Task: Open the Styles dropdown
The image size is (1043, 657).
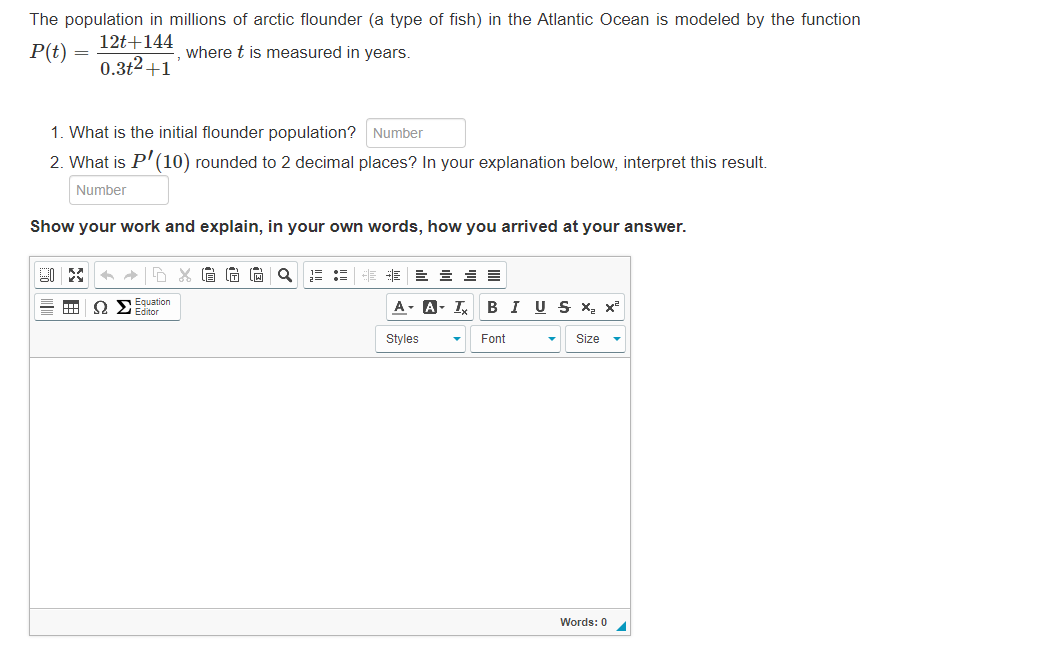Action: [x=420, y=339]
